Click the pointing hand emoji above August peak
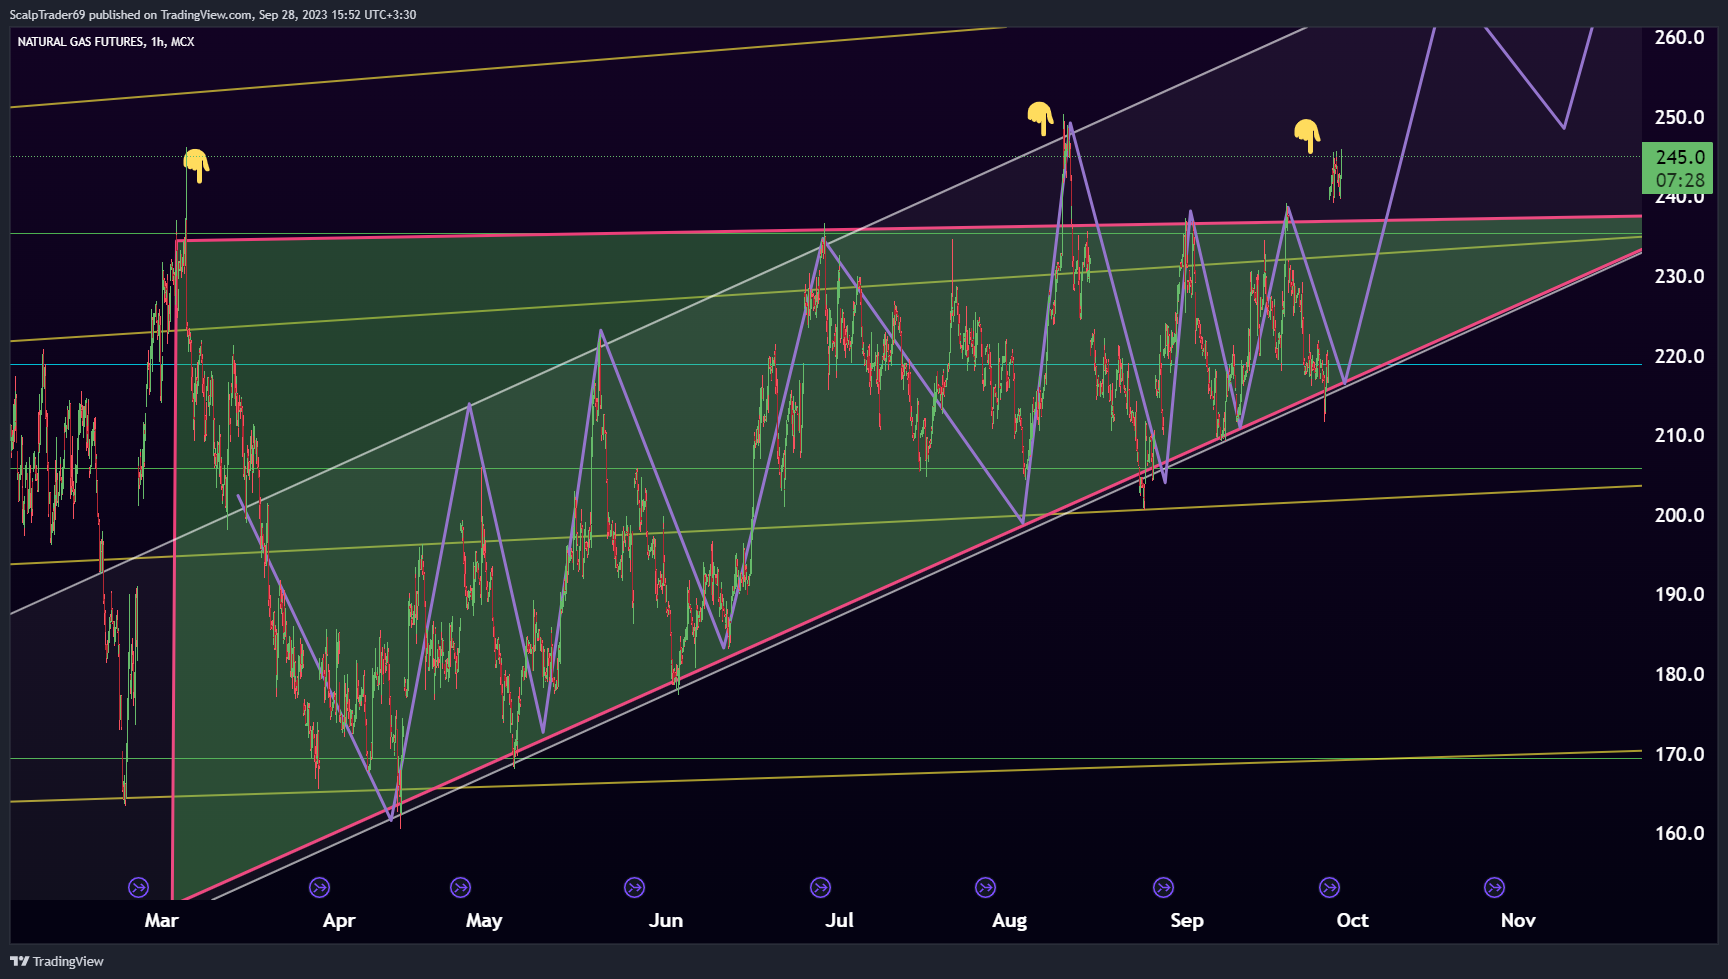The image size is (1728, 979). point(1040,118)
